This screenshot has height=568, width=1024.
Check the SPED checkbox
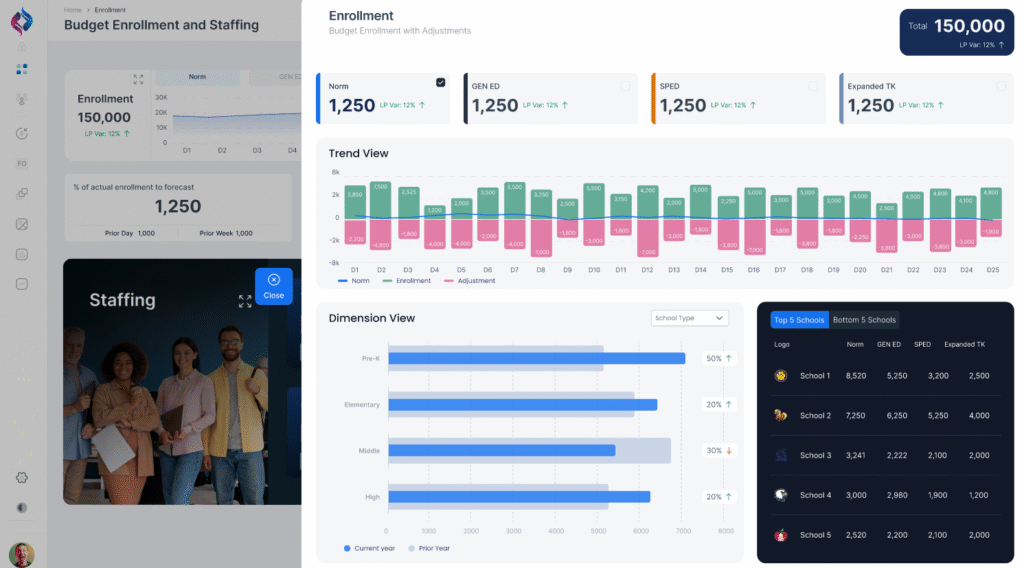(813, 86)
